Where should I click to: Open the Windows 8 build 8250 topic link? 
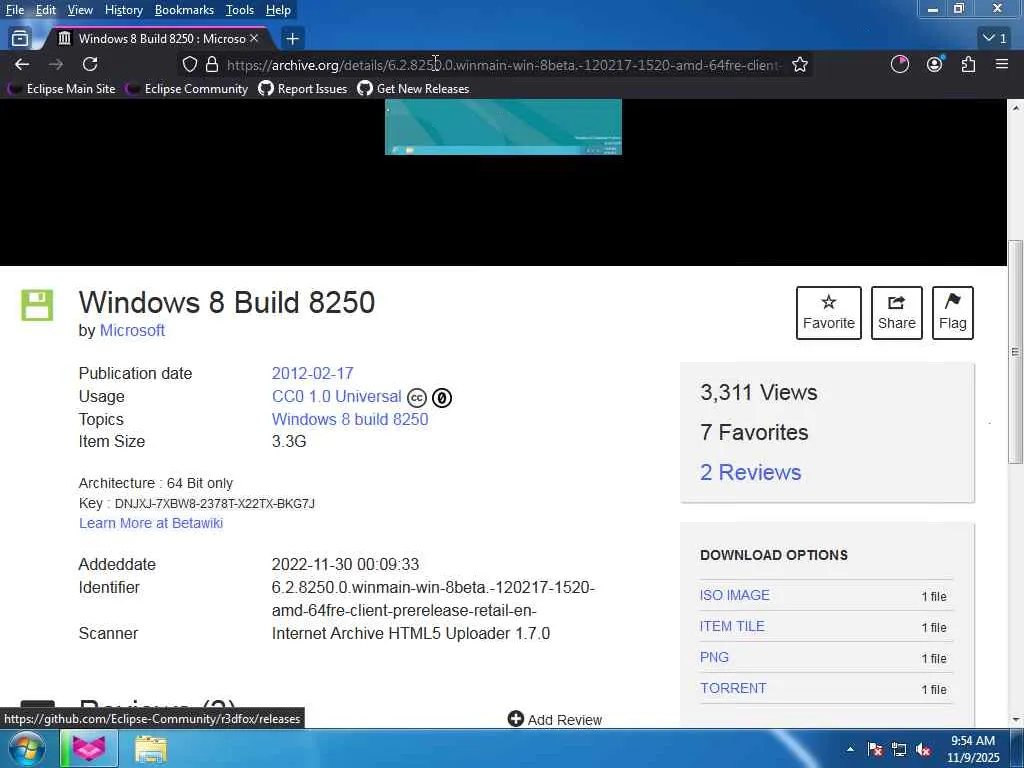[x=350, y=419]
